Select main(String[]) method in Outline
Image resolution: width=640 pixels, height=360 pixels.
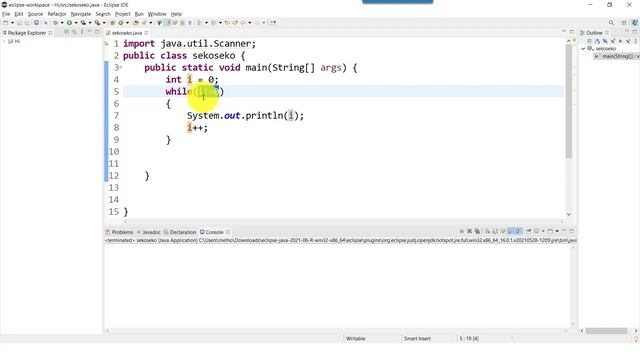[x=616, y=56]
